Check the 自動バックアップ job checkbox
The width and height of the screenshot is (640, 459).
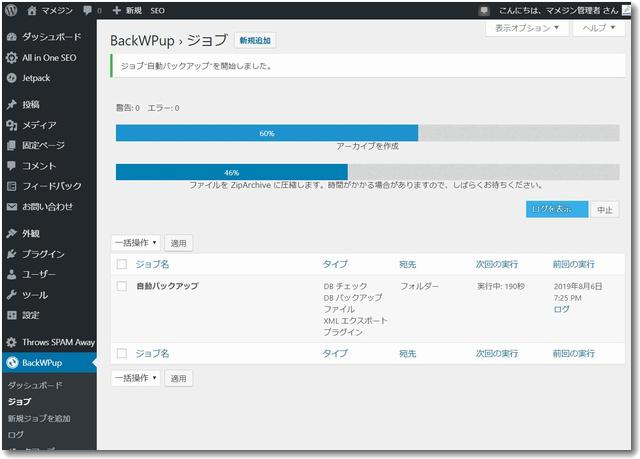point(122,286)
